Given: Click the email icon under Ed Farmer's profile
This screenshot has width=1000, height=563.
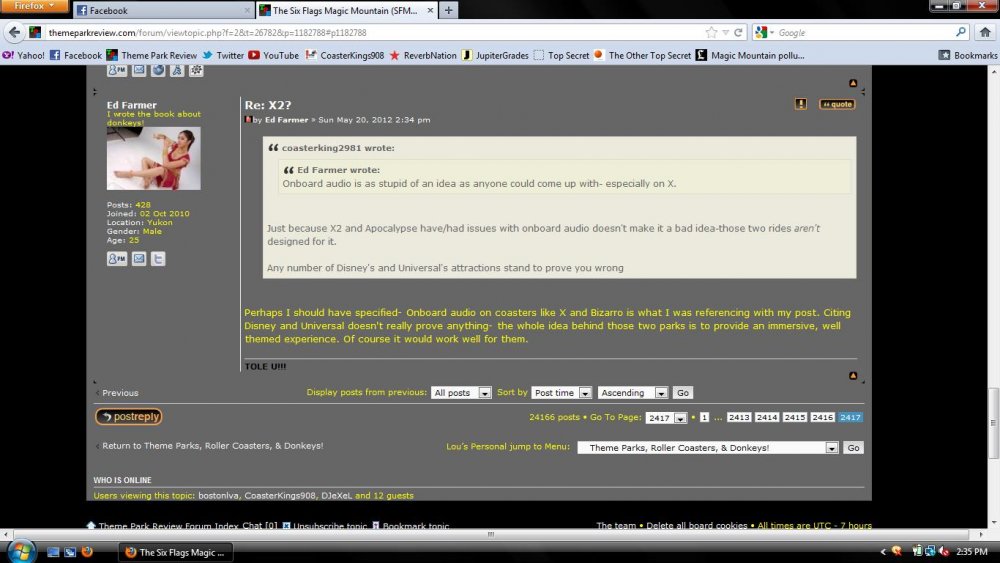Looking at the screenshot, I should 139,259.
